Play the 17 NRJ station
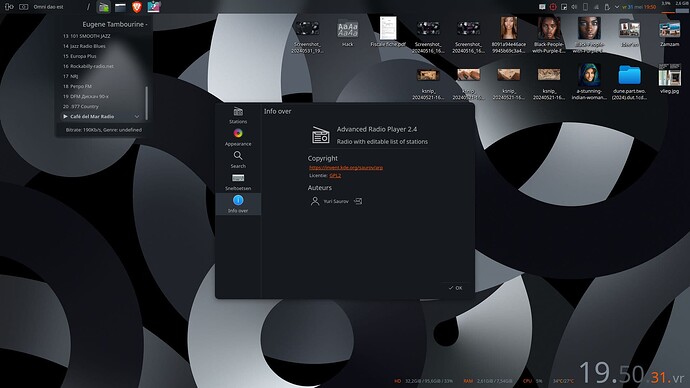This screenshot has width=690, height=388. pos(102,77)
